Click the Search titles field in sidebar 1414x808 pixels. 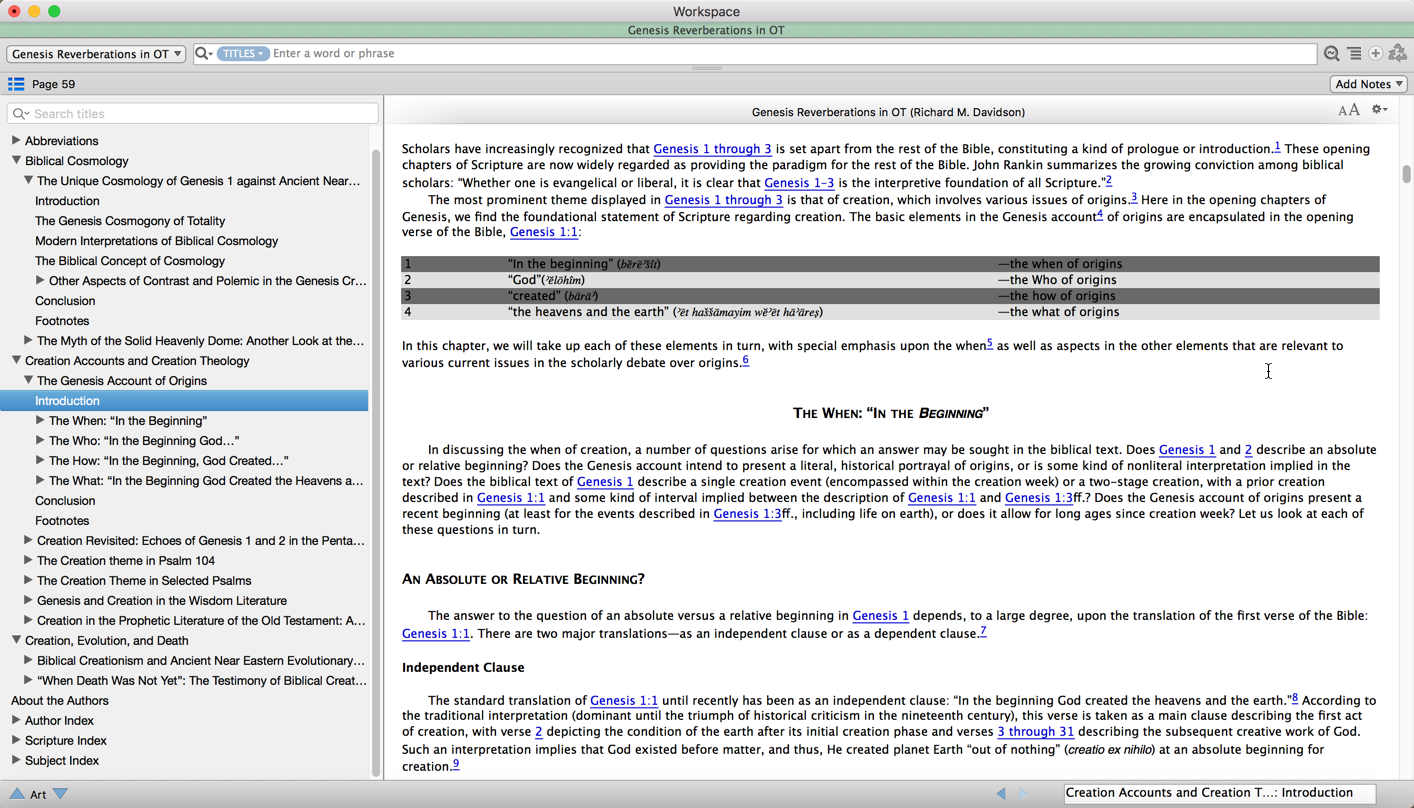[x=193, y=114]
